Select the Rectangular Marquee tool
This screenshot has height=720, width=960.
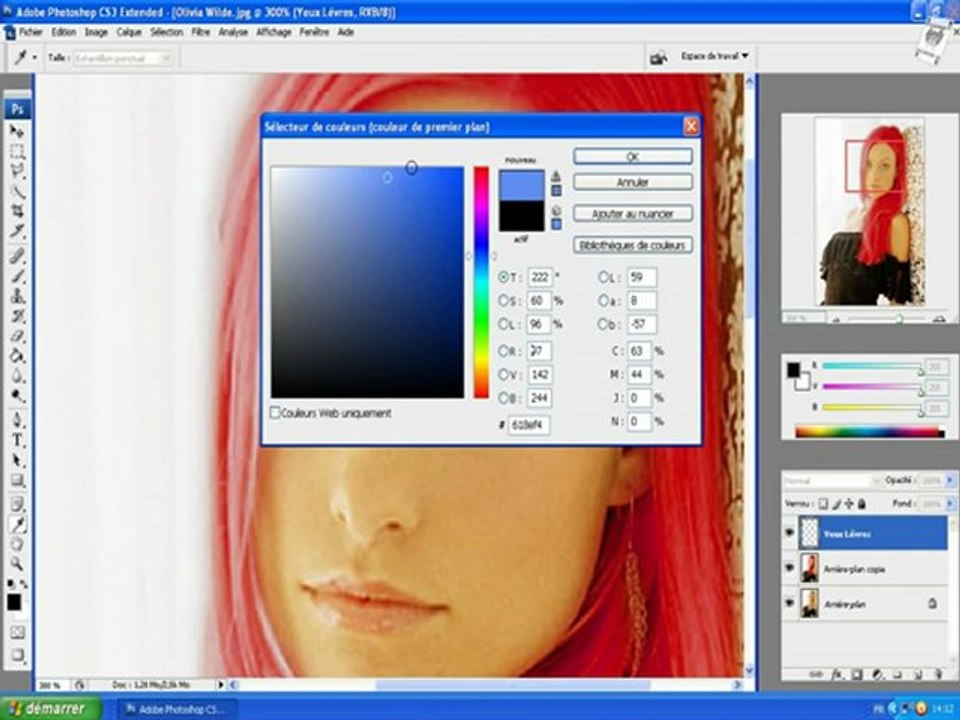17,151
